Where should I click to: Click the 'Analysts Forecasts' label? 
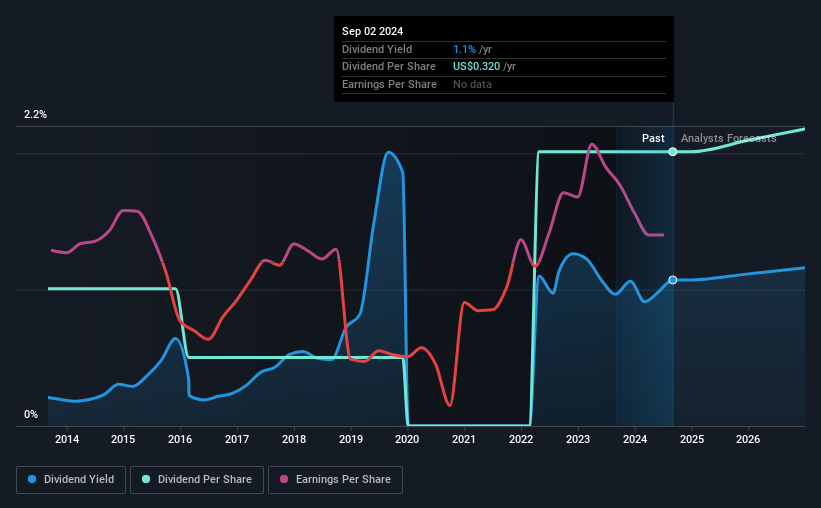pos(728,138)
